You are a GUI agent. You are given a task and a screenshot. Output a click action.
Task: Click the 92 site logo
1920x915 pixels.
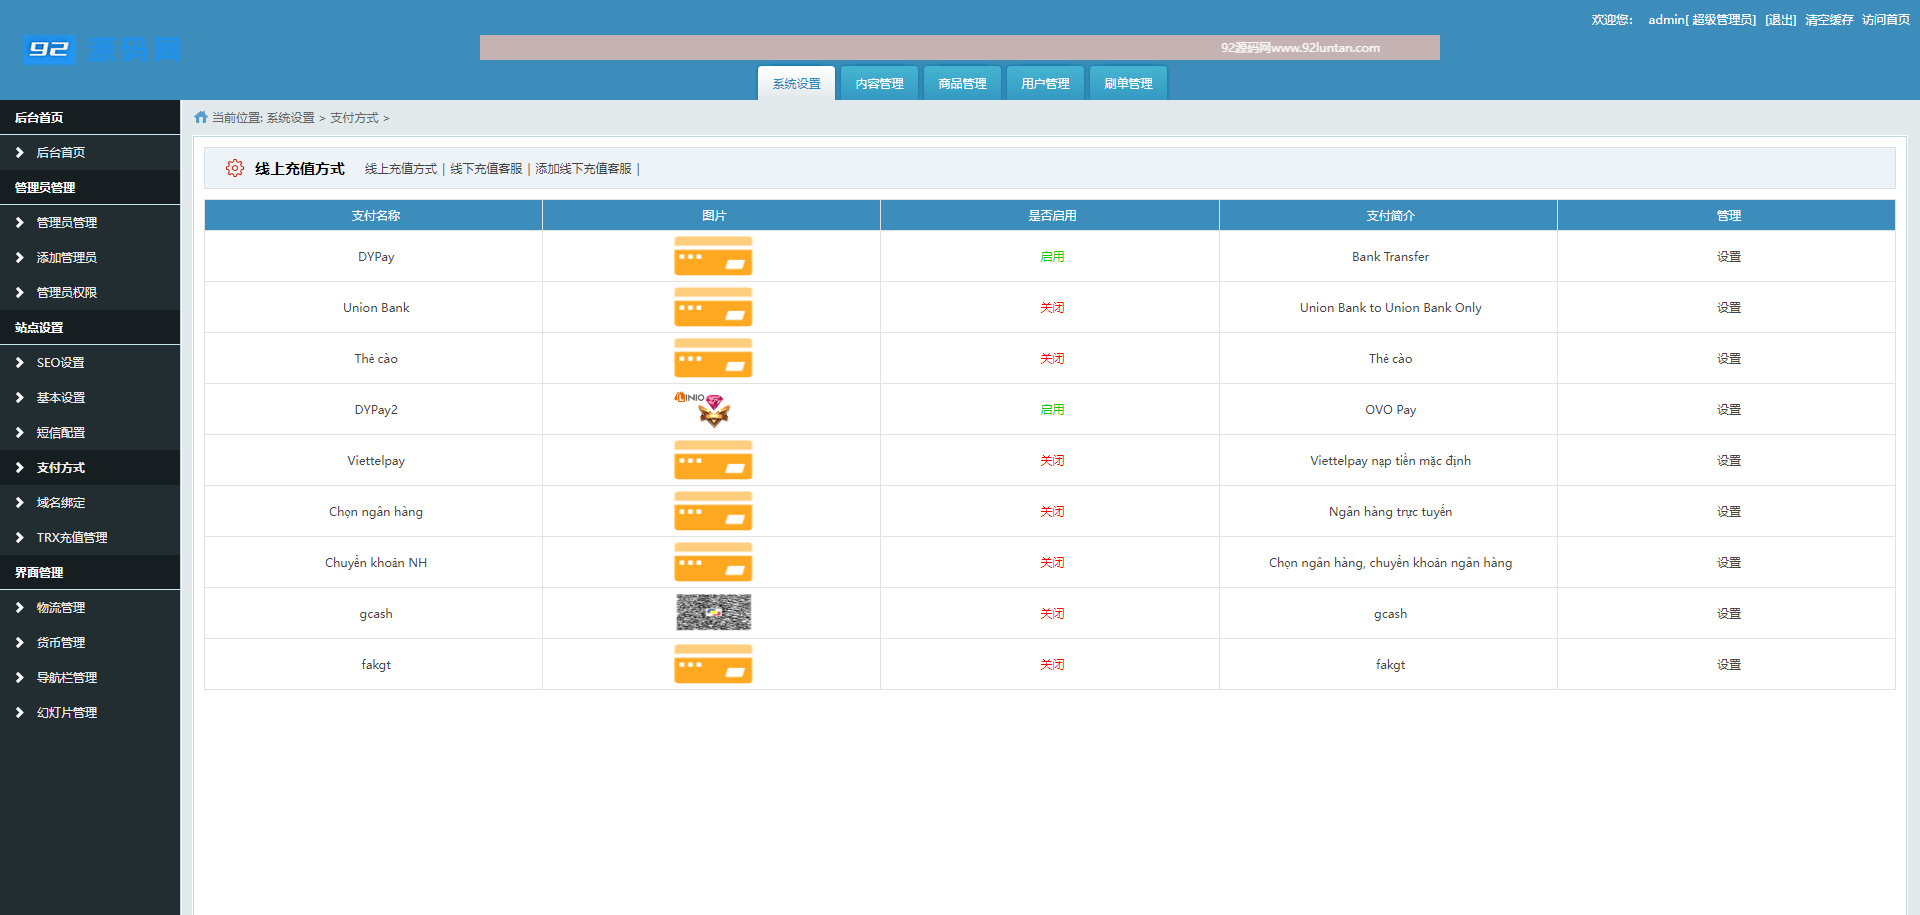[101, 49]
